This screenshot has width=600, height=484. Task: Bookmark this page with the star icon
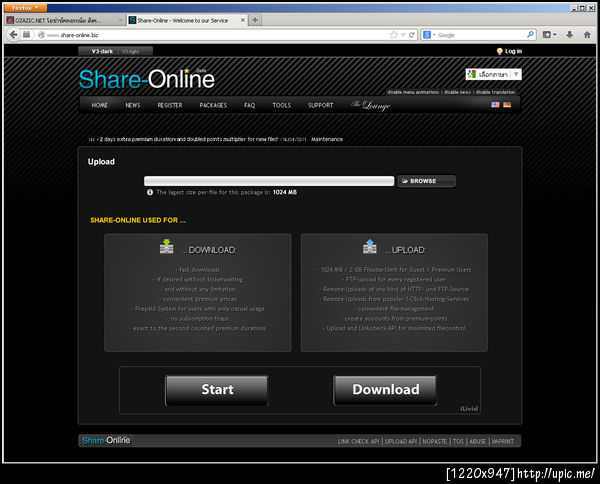click(393, 35)
